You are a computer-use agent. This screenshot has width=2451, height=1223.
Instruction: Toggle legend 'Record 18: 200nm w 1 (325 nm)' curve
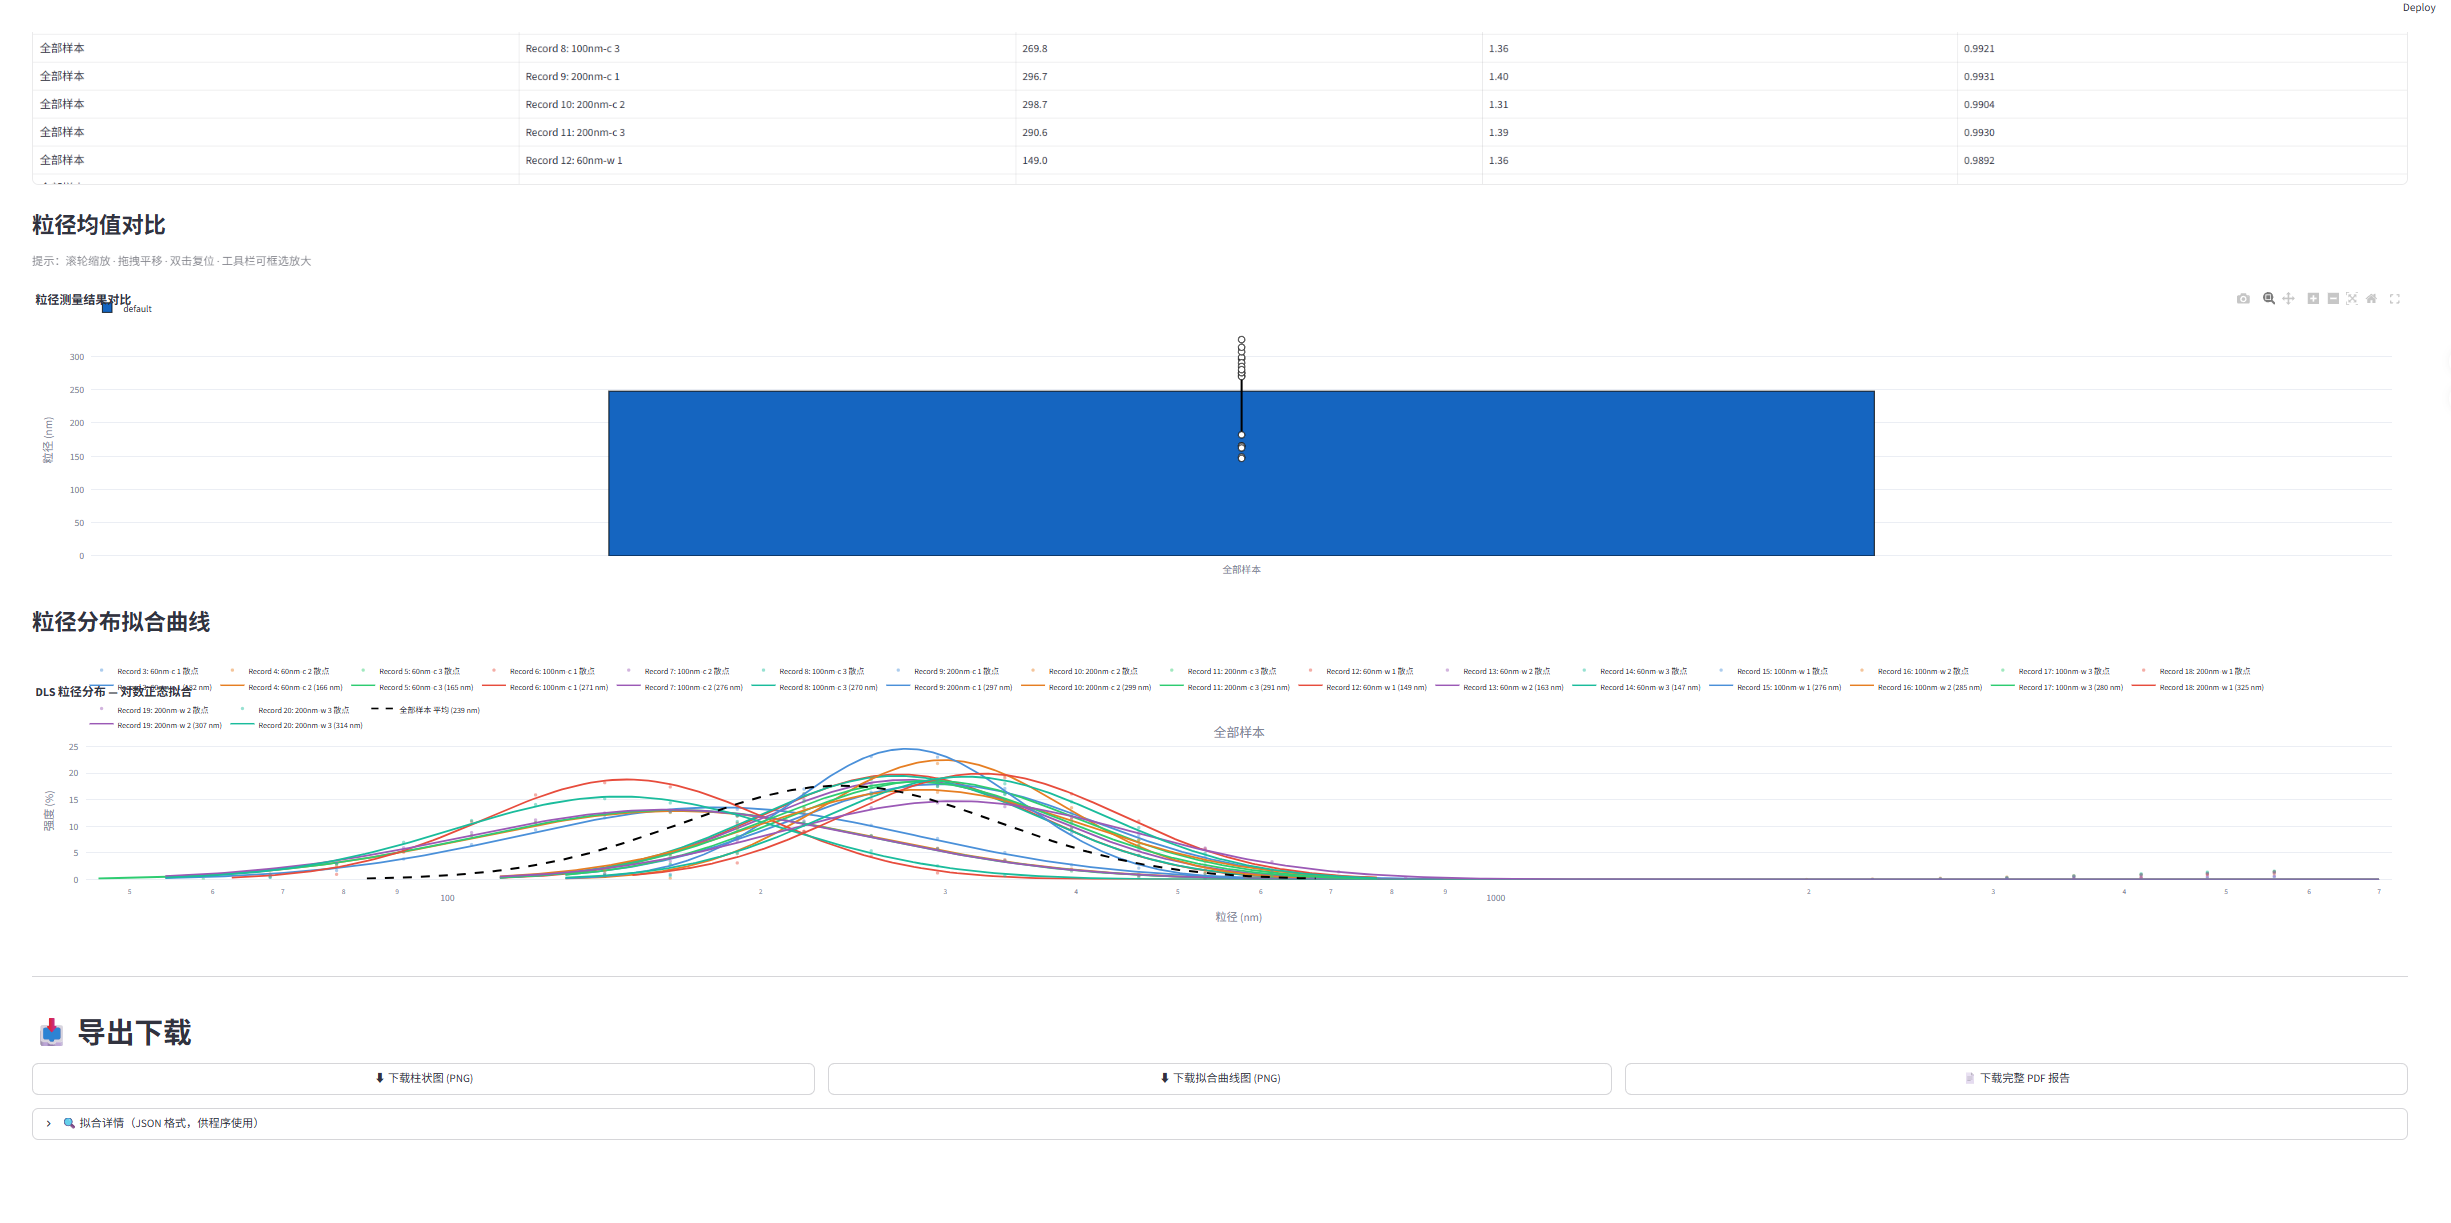click(x=2198, y=688)
